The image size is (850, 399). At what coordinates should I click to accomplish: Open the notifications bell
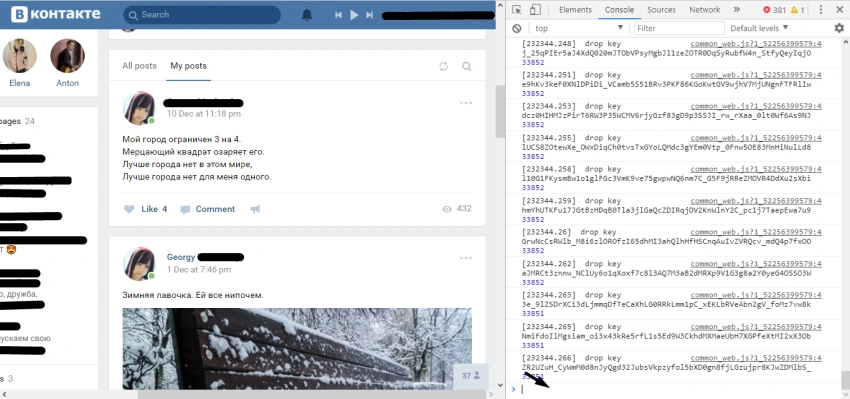point(307,15)
